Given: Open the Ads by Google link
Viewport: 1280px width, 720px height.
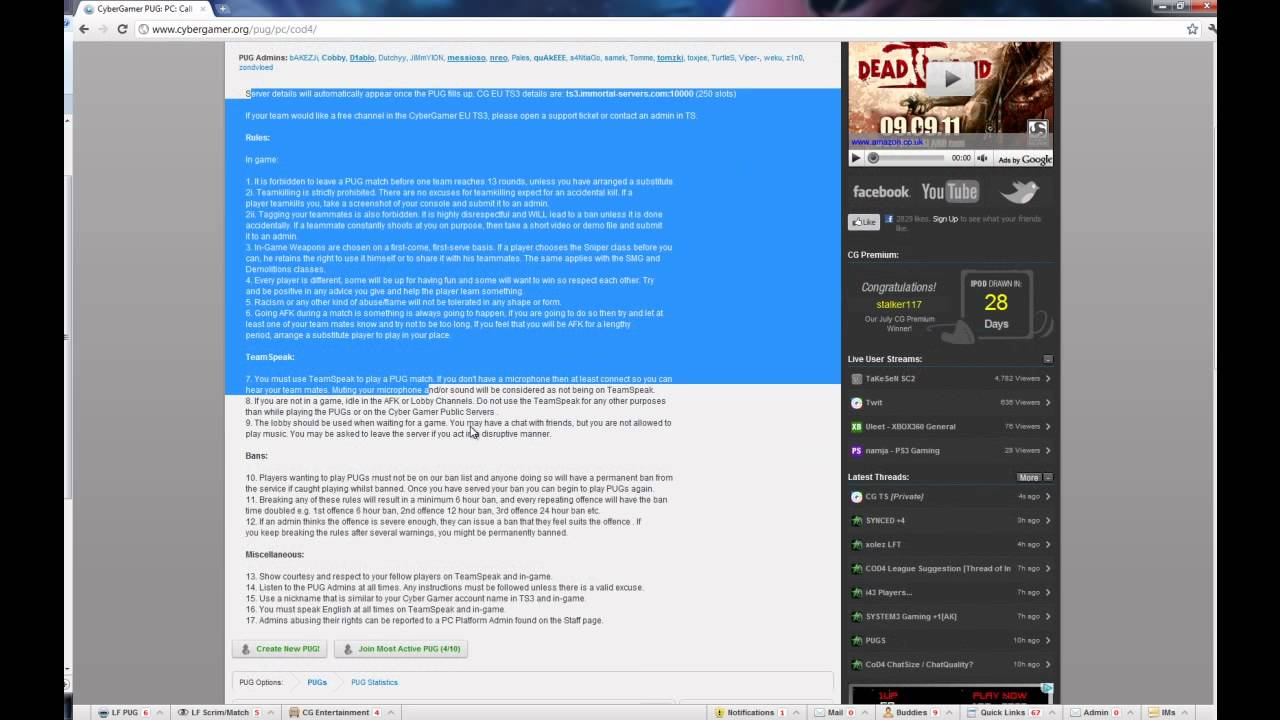Looking at the screenshot, I should [x=1025, y=159].
